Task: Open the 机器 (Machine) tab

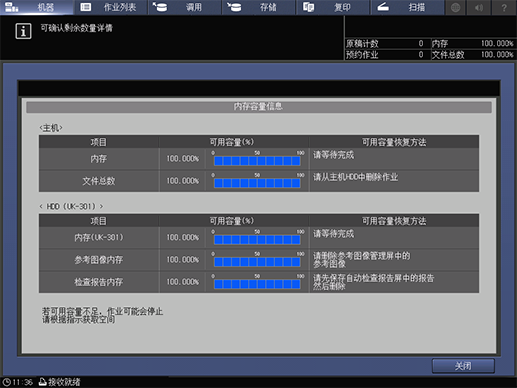Action: pyautogui.click(x=37, y=7)
